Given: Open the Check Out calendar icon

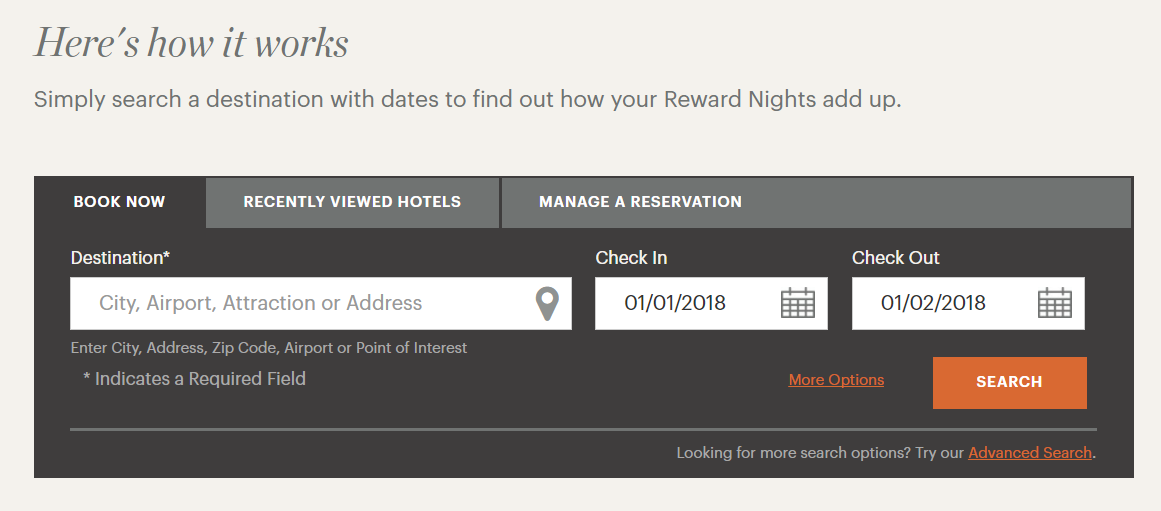Looking at the screenshot, I should 1054,303.
